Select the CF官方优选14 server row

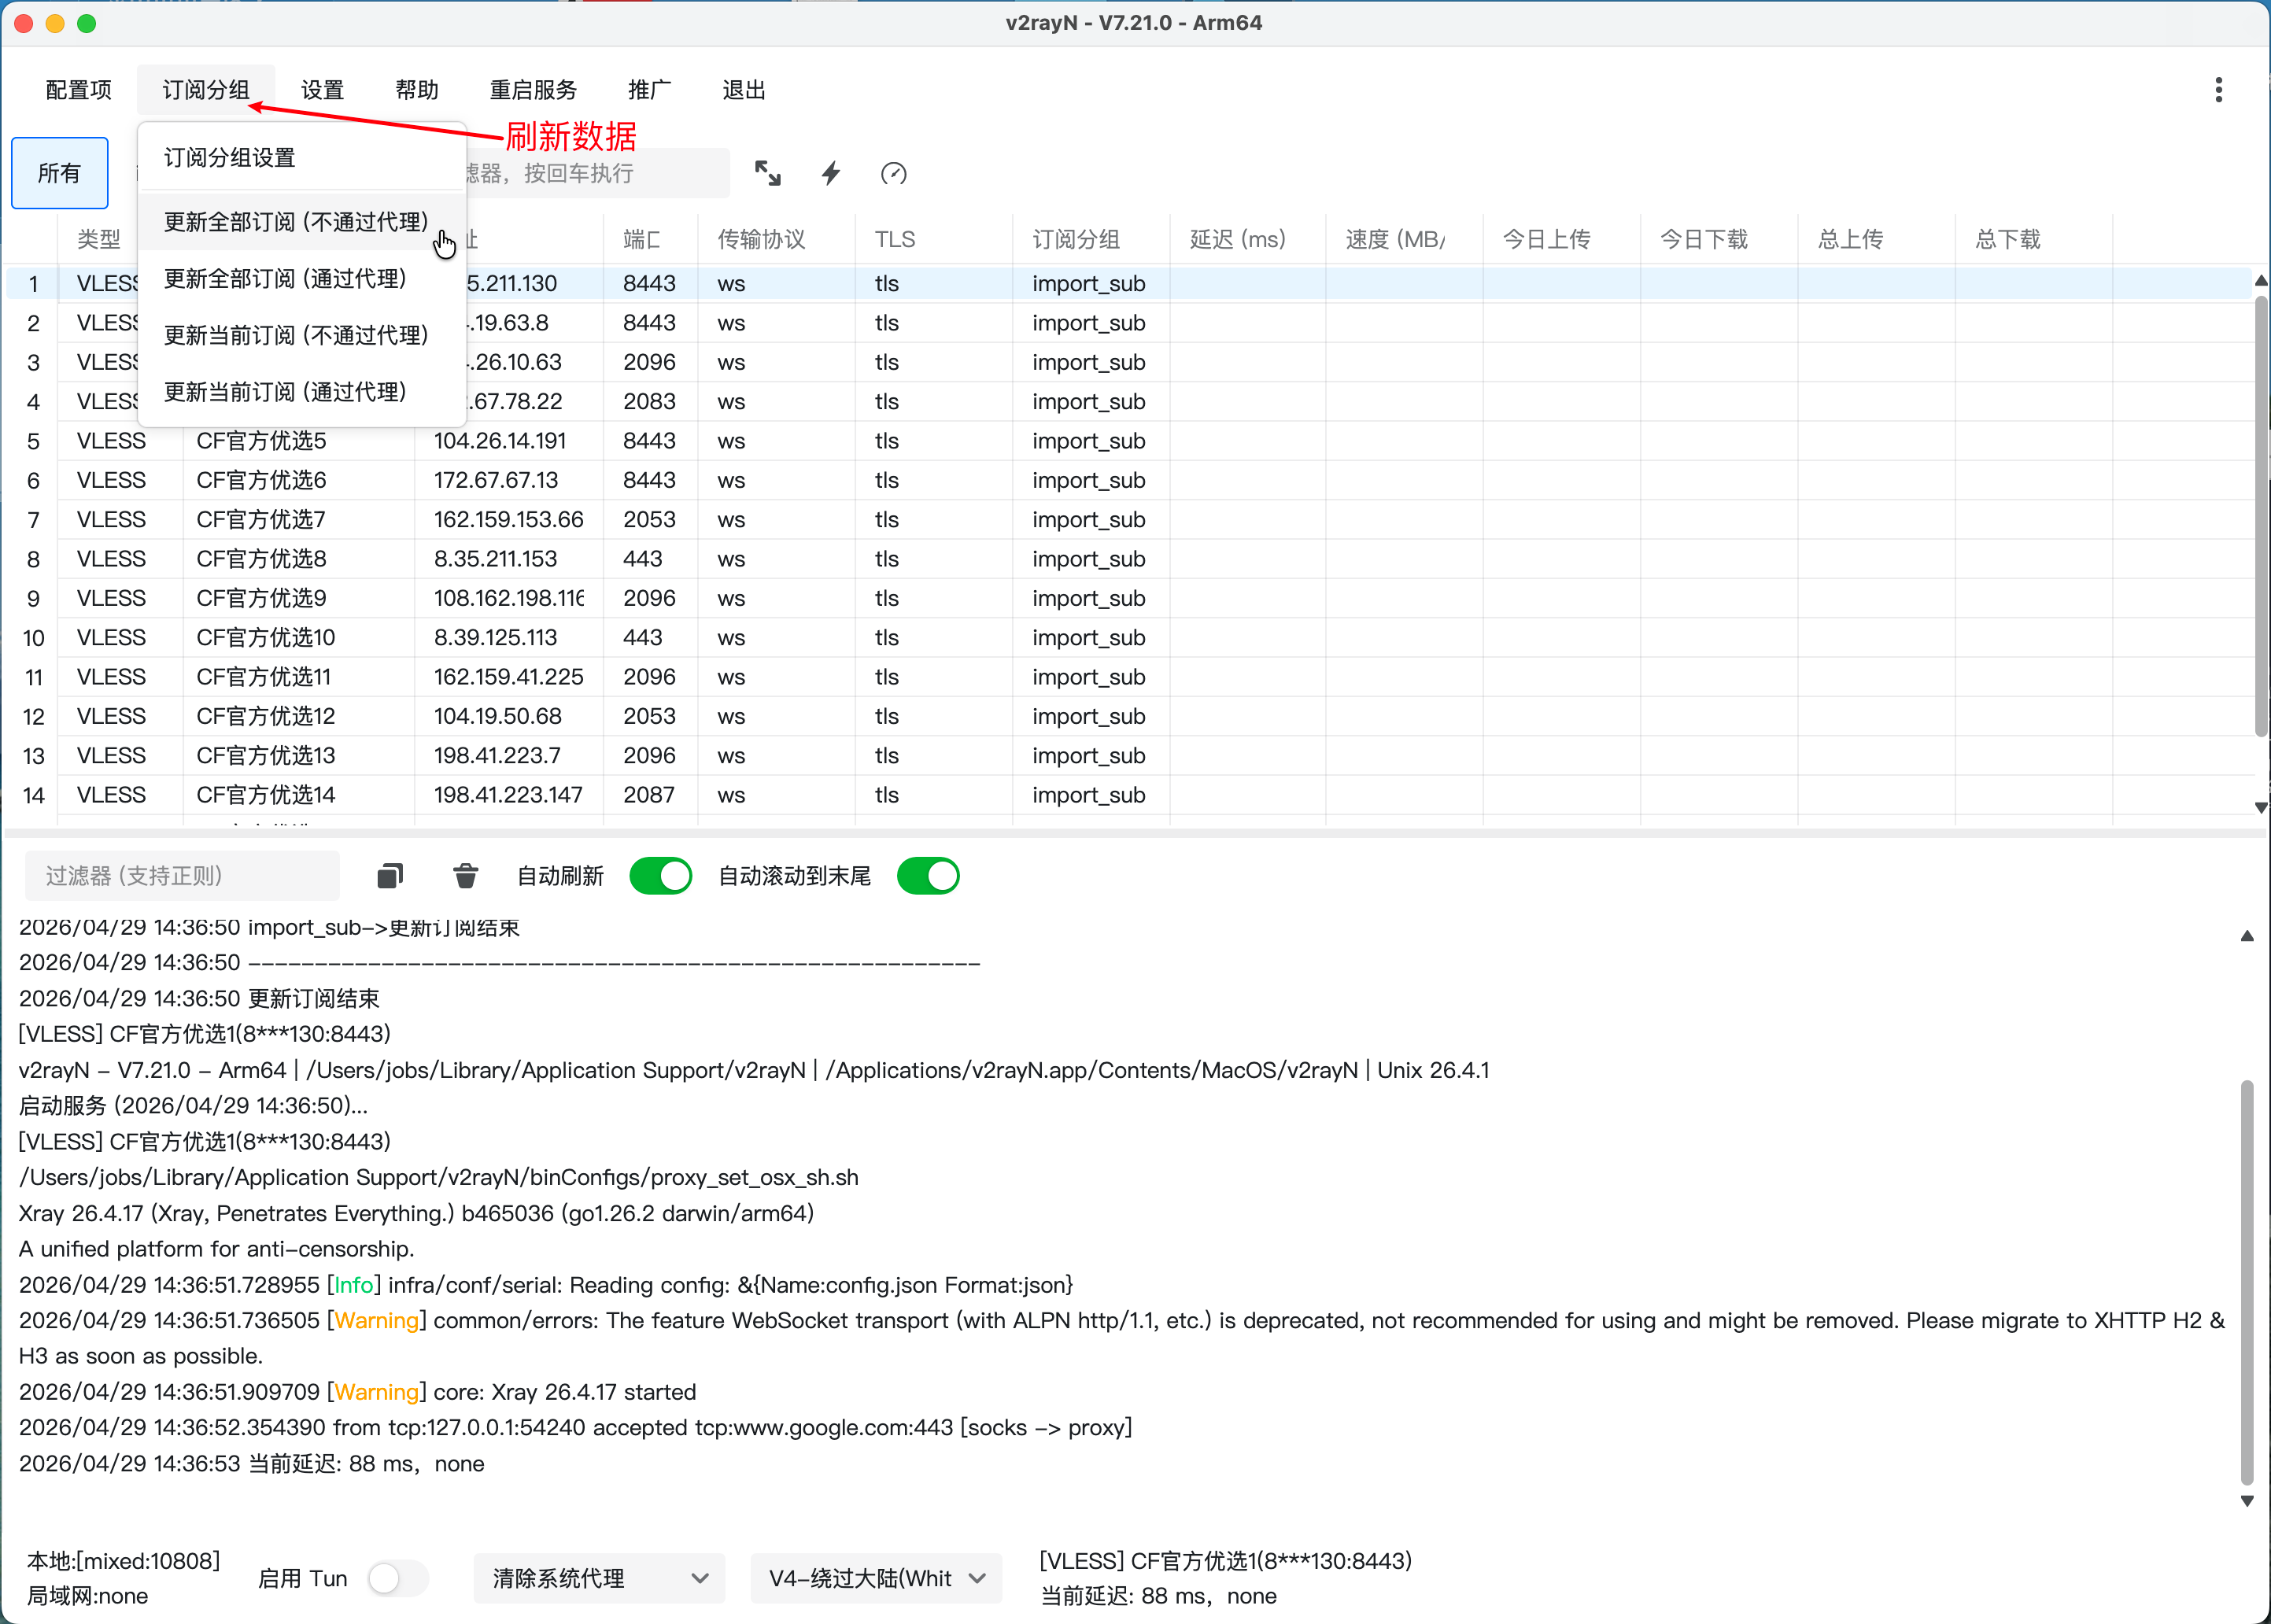tap(1129, 795)
